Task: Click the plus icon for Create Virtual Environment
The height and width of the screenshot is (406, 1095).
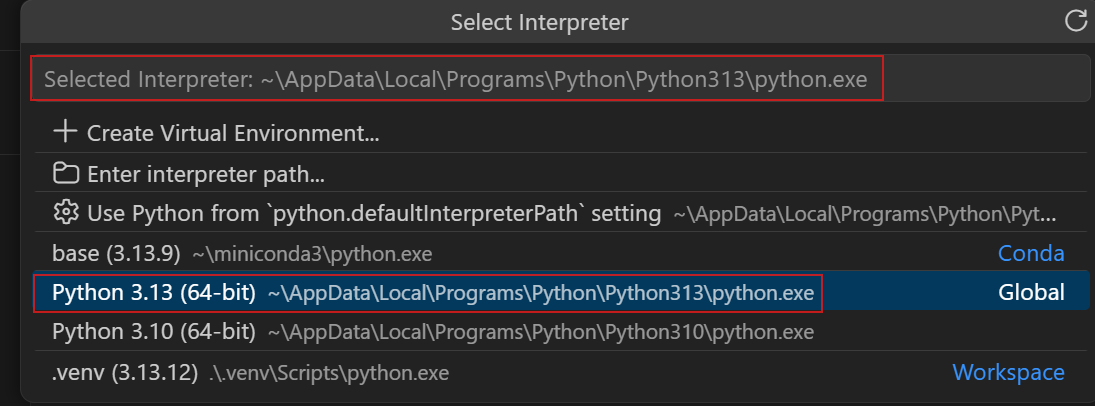Action: tap(65, 132)
